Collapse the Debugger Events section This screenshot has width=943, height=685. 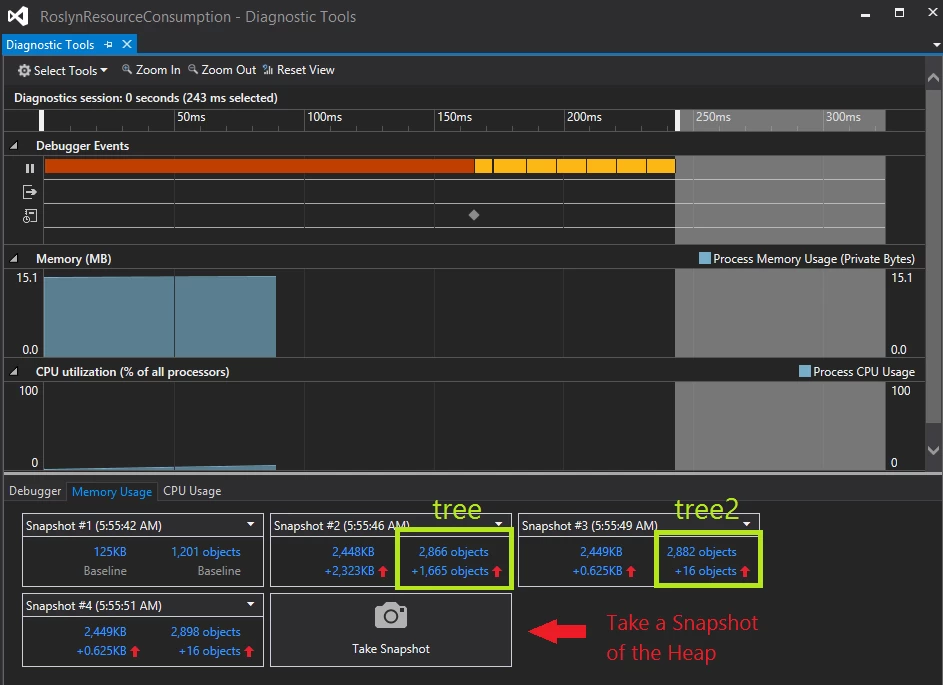pyautogui.click(x=13, y=146)
